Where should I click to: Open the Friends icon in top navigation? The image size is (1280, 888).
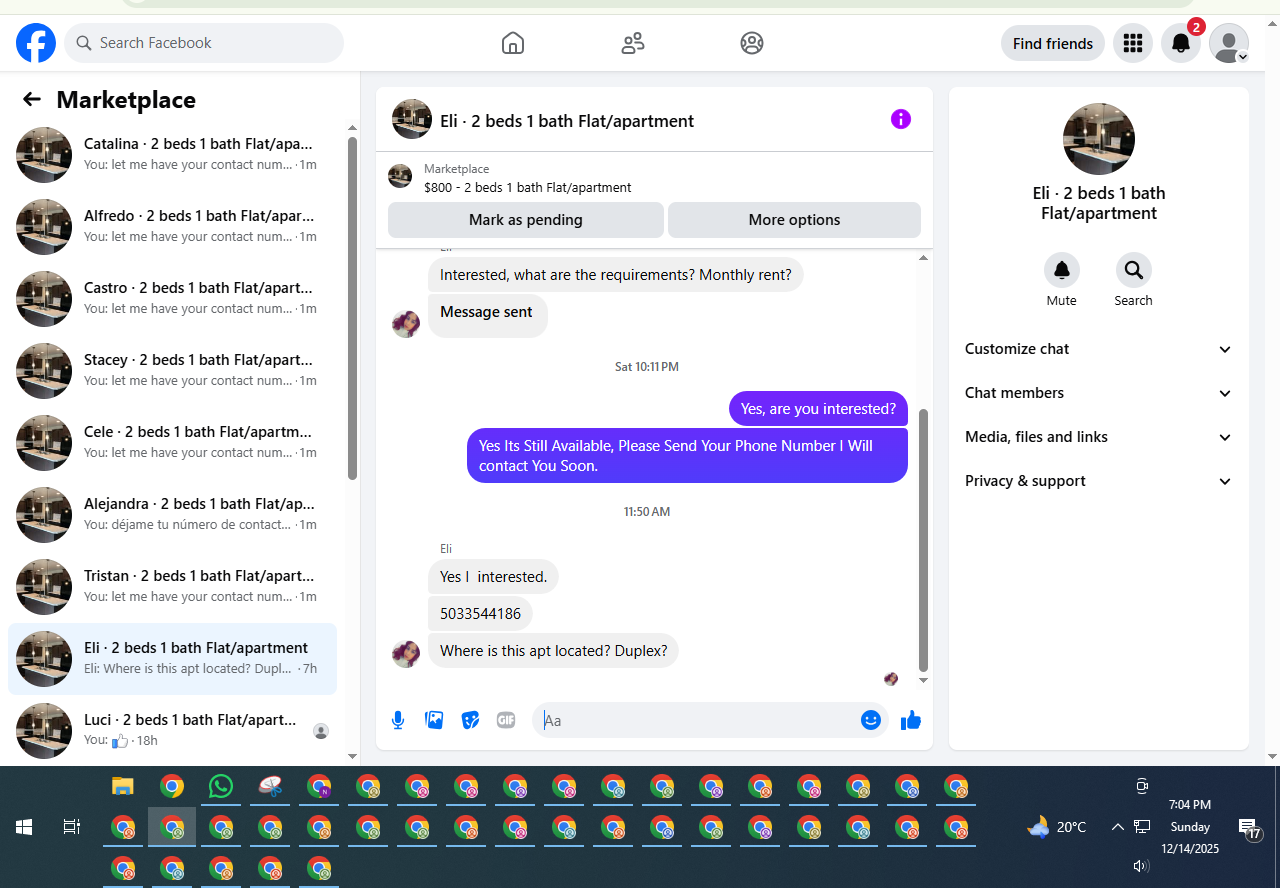coord(633,43)
